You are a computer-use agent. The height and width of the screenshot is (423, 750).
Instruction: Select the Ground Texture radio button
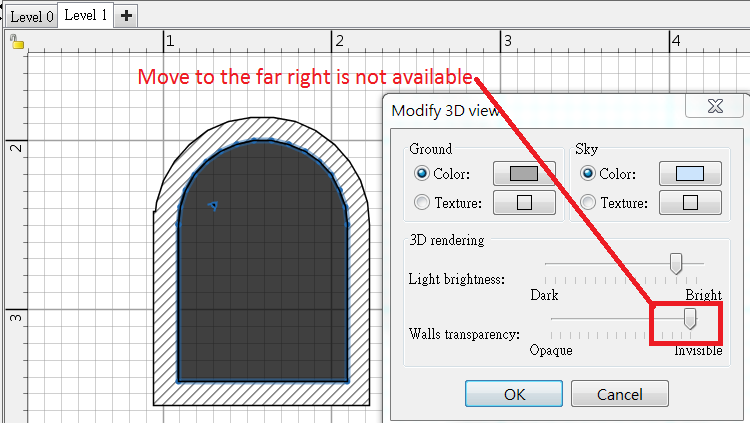(421, 203)
